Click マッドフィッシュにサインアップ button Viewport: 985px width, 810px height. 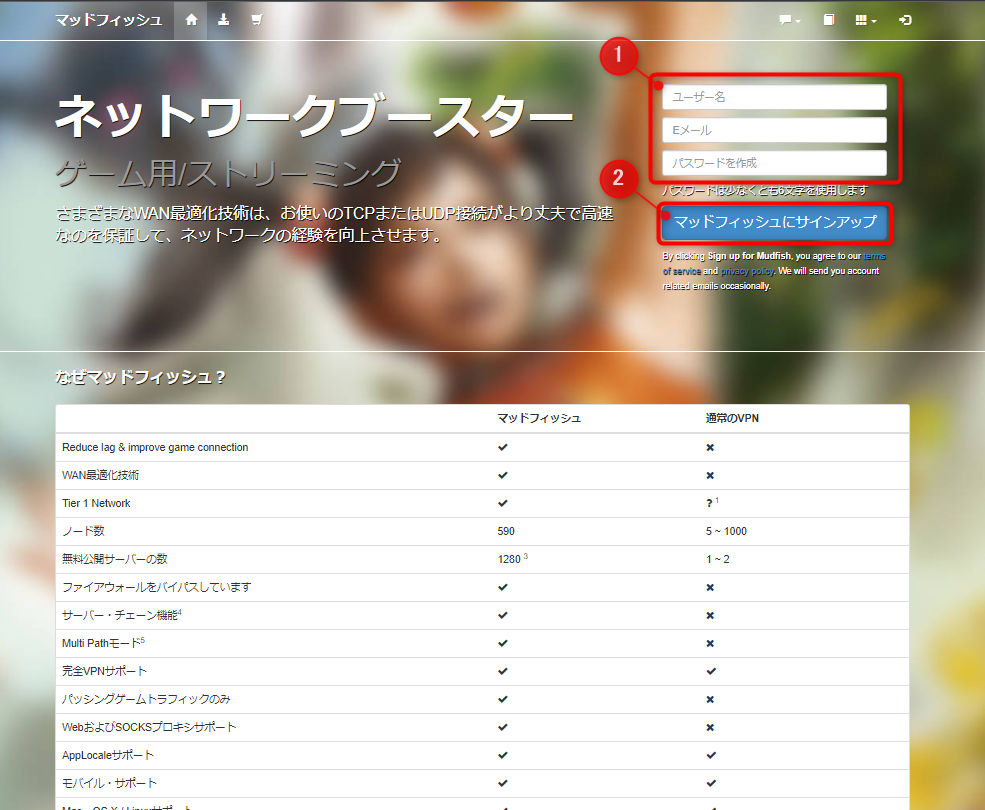click(775, 222)
